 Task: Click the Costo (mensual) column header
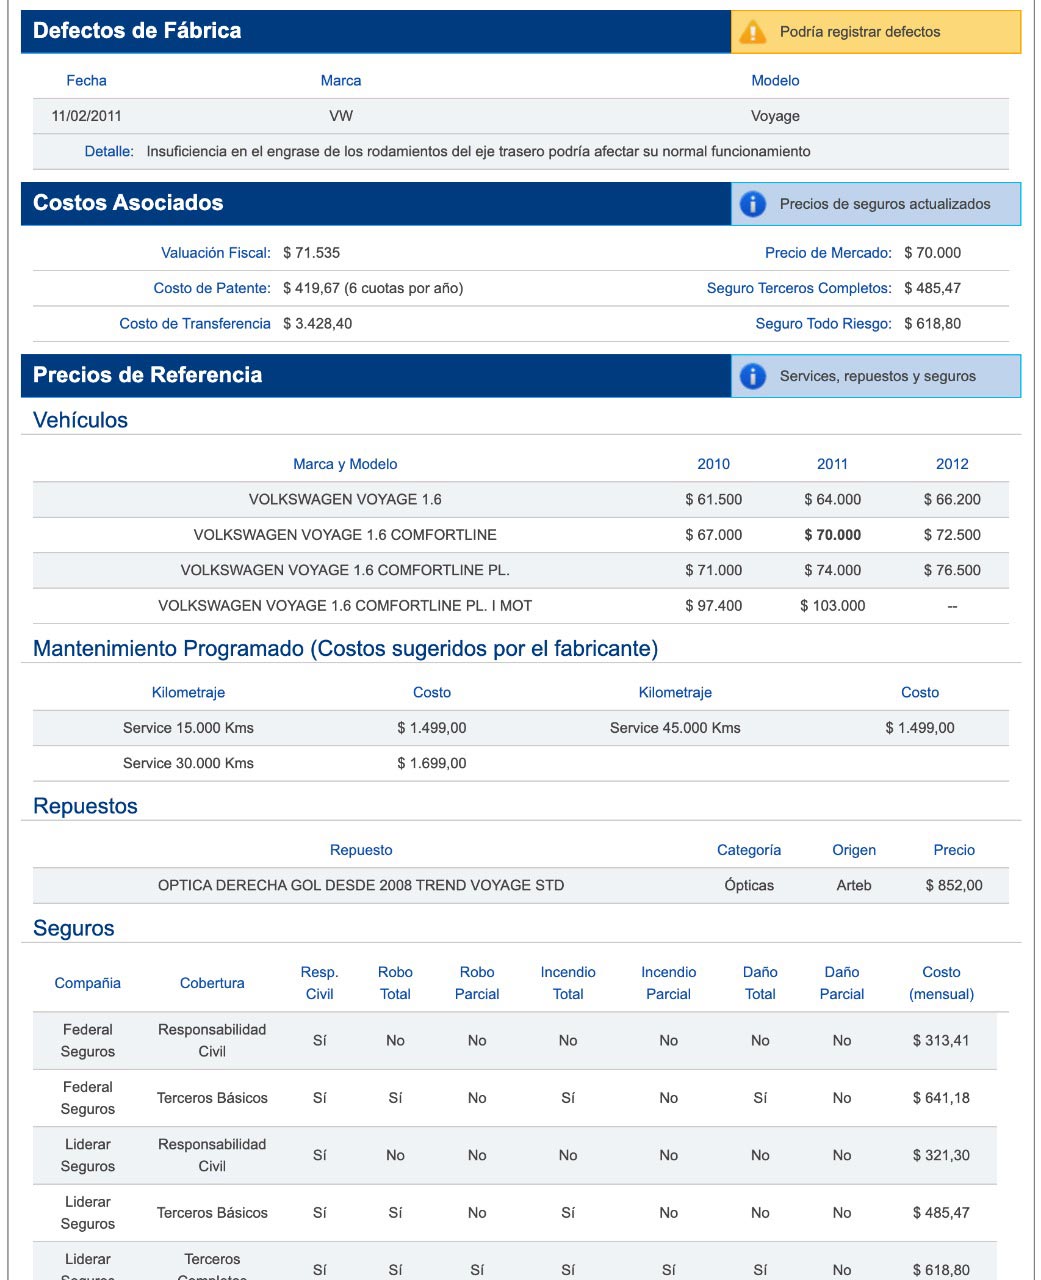(x=941, y=983)
